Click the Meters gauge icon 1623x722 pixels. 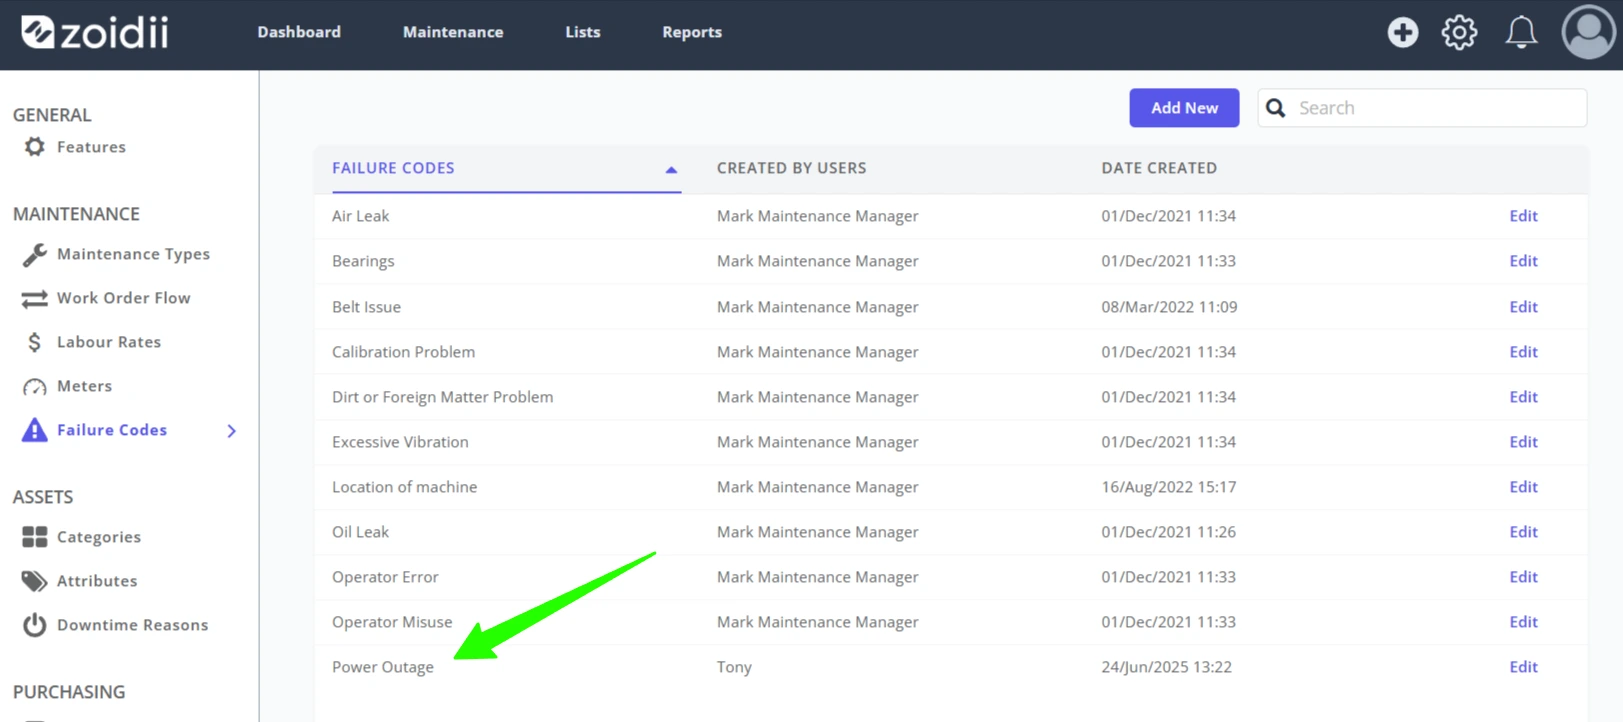click(x=34, y=387)
